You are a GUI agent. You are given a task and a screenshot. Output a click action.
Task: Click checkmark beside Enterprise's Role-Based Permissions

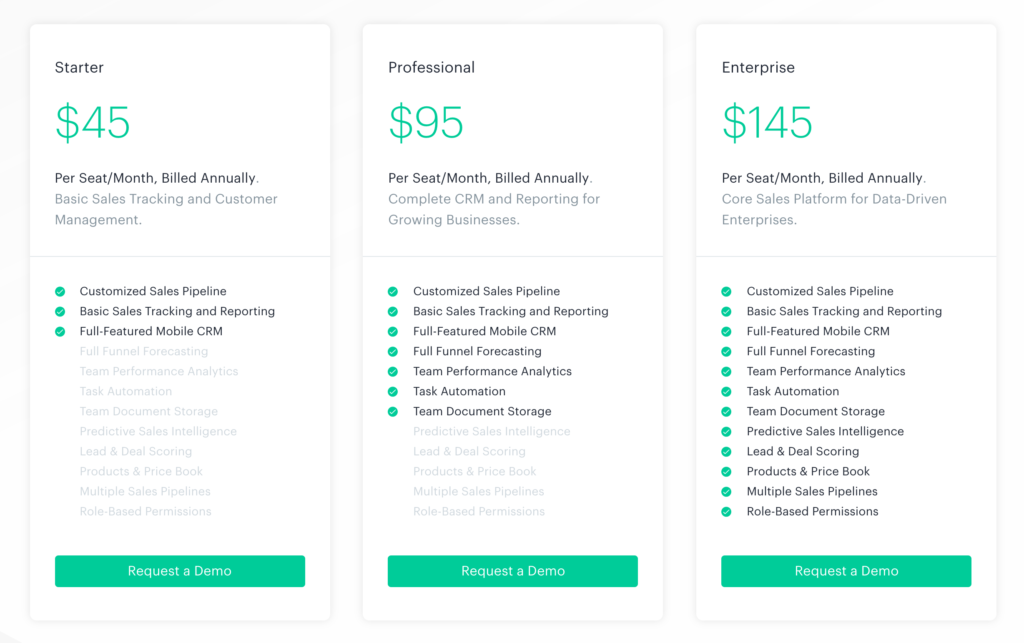(726, 512)
